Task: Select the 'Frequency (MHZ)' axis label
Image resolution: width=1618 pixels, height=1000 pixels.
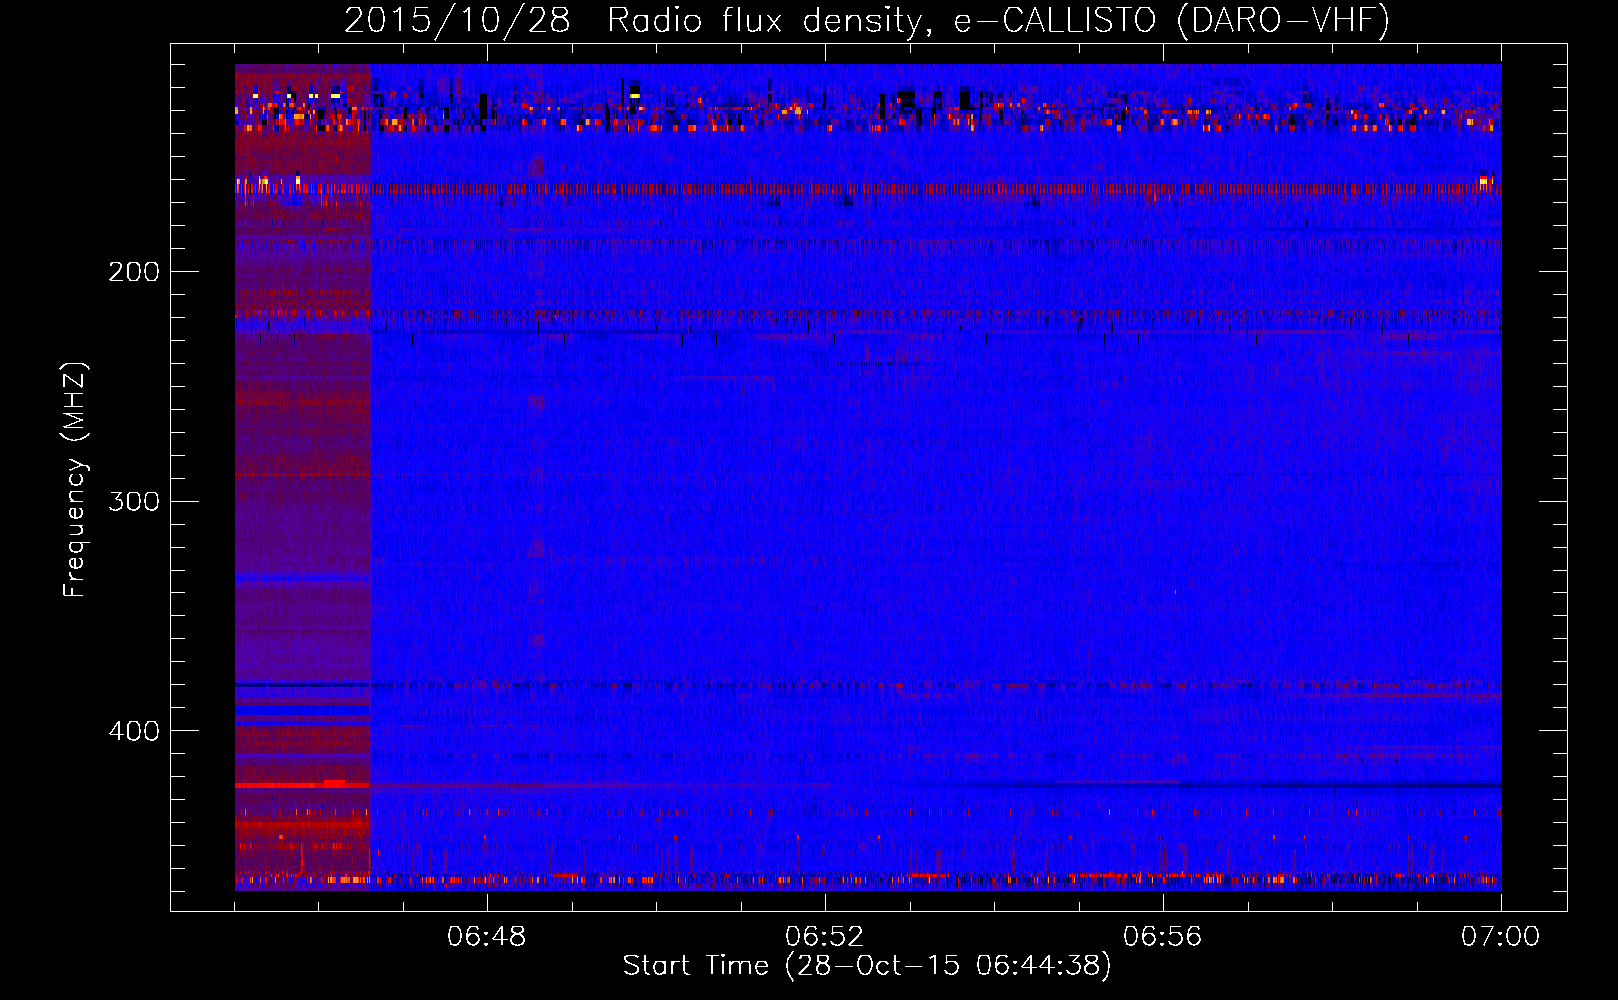Action: point(75,479)
